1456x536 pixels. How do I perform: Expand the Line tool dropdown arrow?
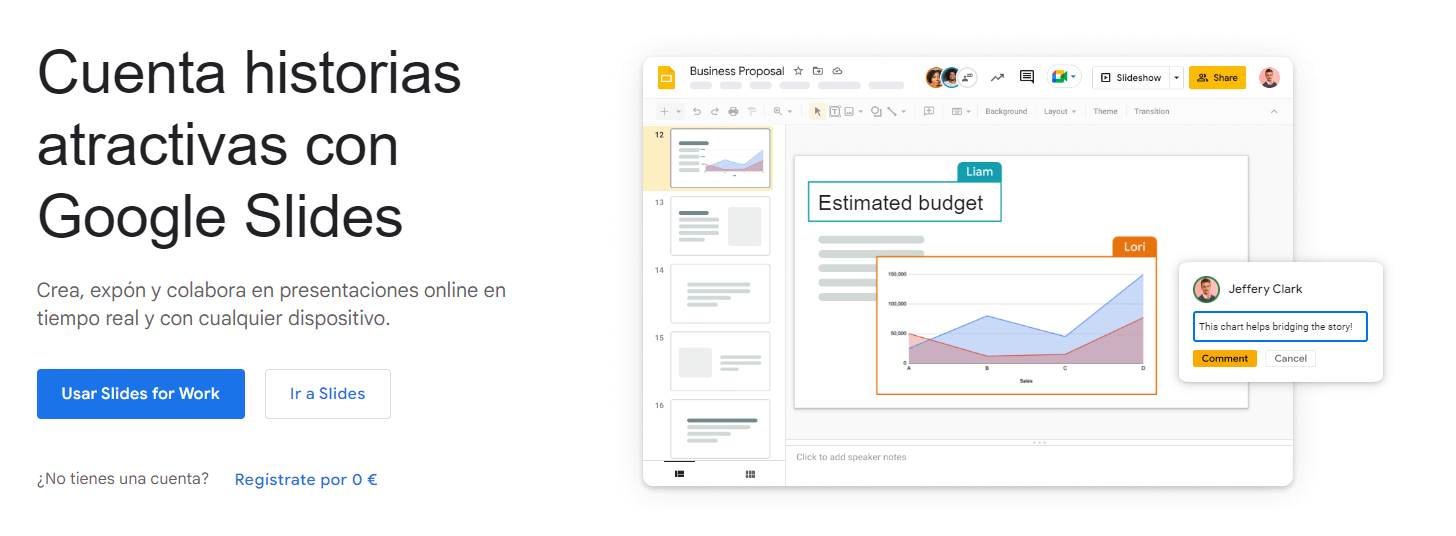(904, 112)
